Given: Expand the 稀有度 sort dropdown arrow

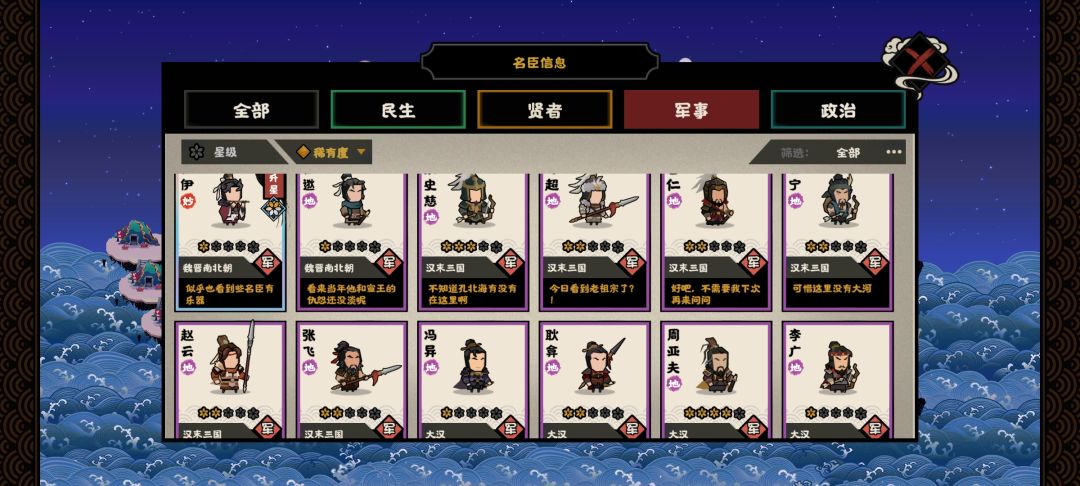Looking at the screenshot, I should point(361,152).
